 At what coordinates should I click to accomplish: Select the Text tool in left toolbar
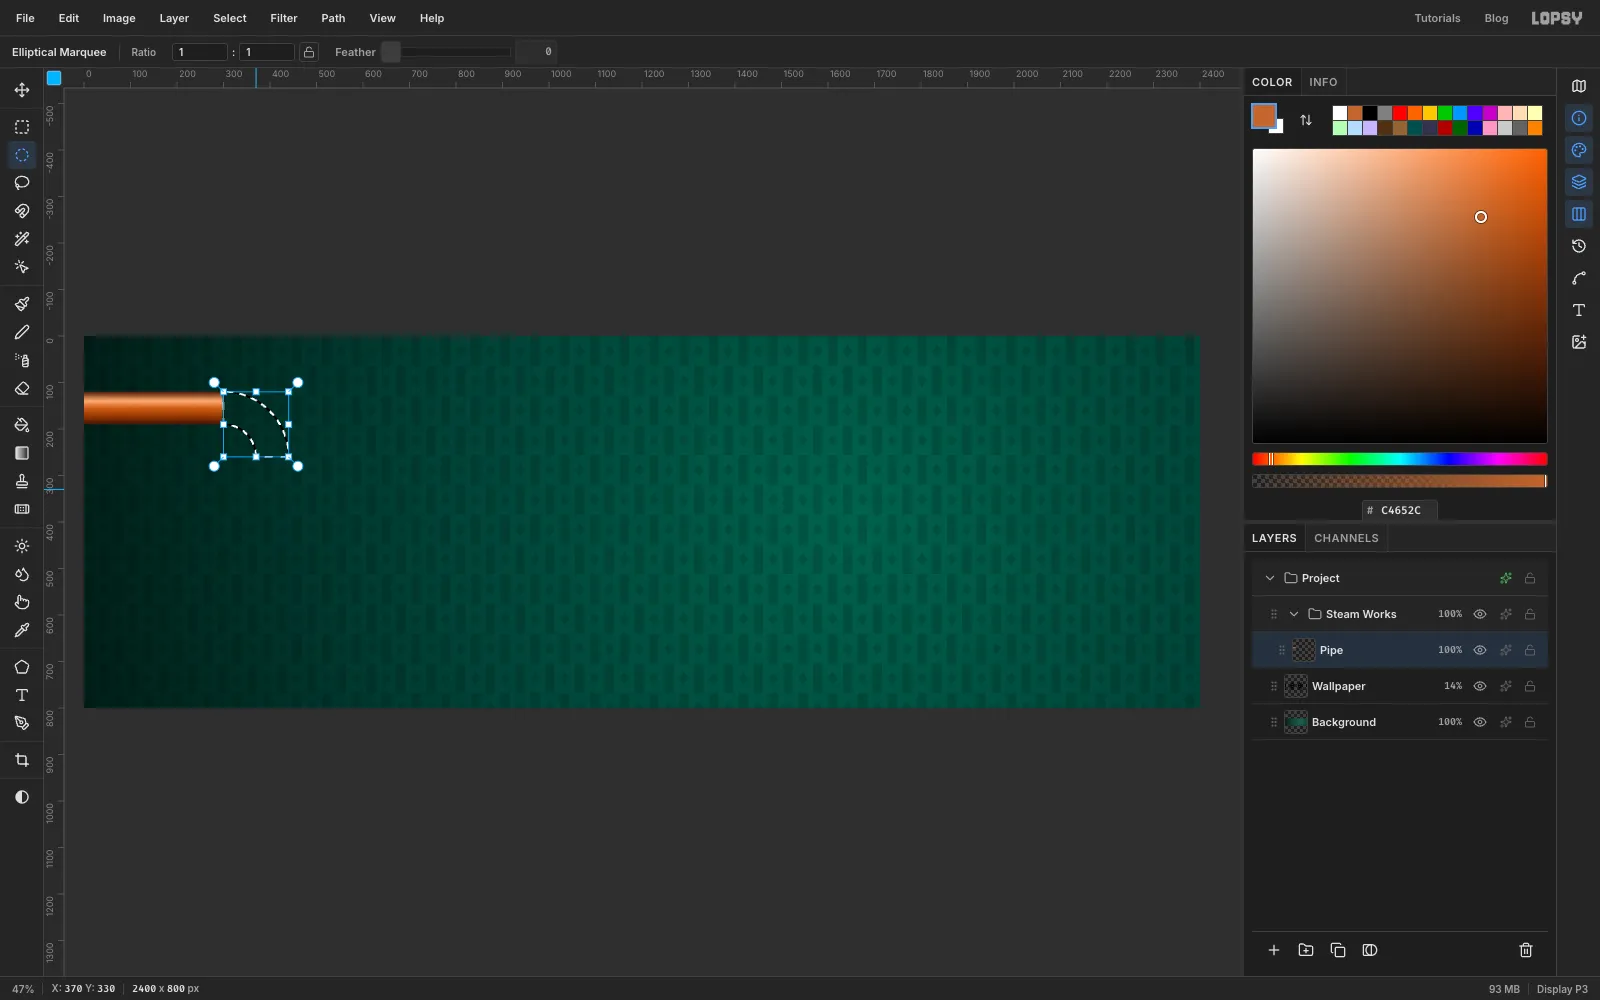(22, 695)
